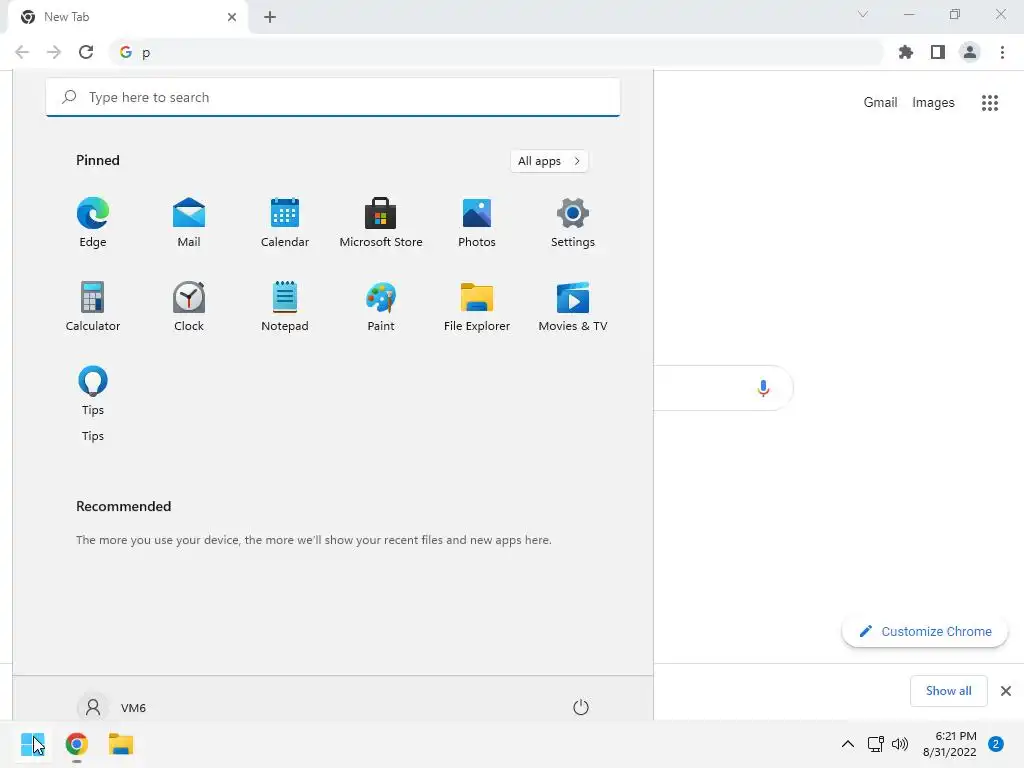
Task: Click Show all downloads button
Action: pyautogui.click(x=948, y=691)
